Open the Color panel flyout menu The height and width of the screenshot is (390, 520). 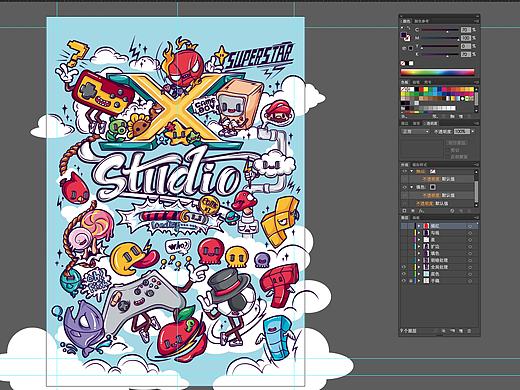click(477, 21)
